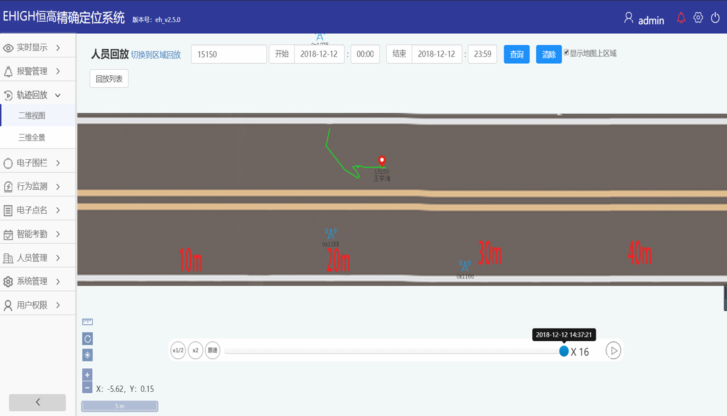Collapse the sidebar with bottom arrow button
The height and width of the screenshot is (416, 727).
[37, 402]
